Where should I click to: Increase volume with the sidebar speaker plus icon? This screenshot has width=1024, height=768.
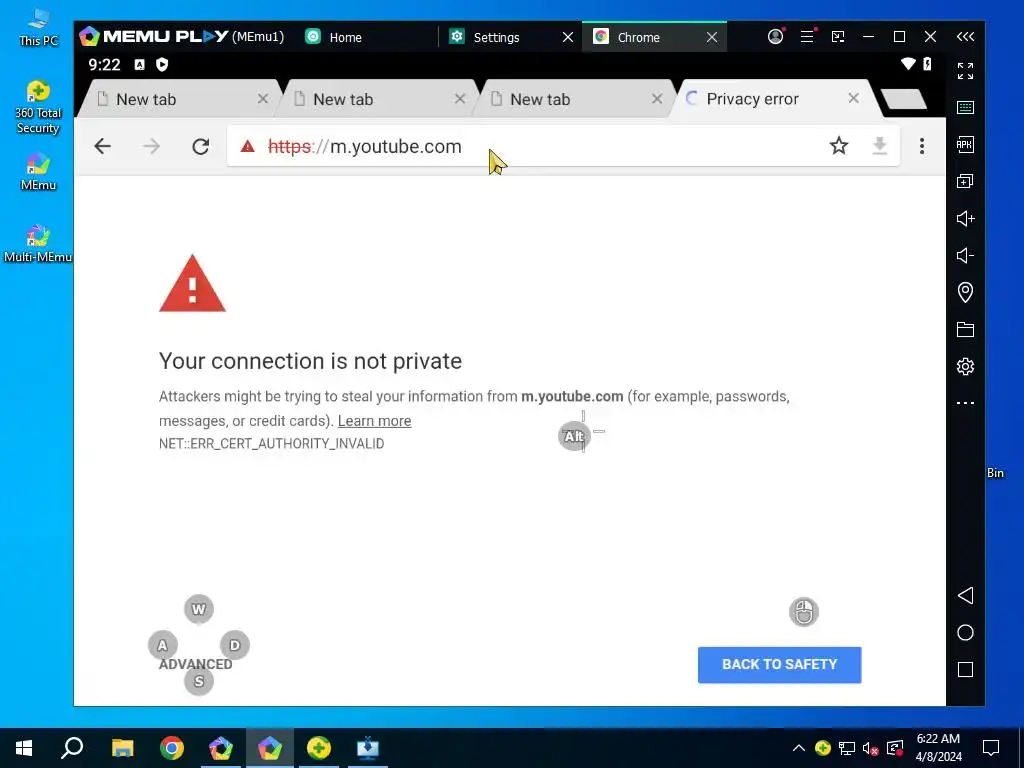point(965,218)
